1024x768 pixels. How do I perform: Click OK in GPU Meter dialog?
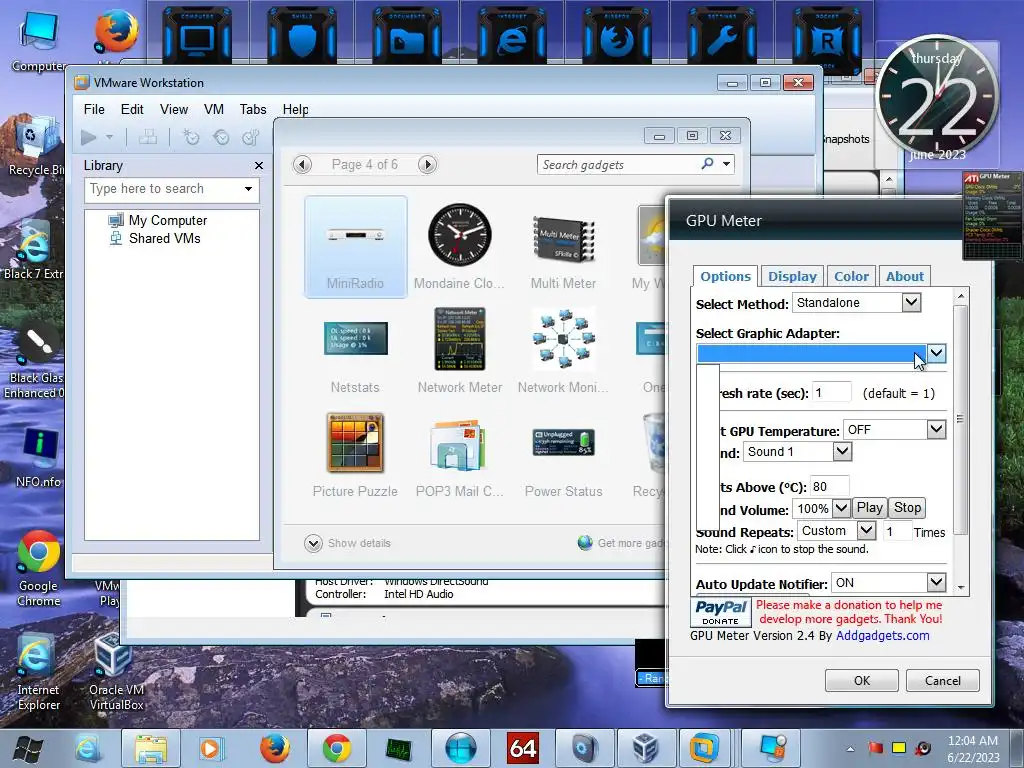862,680
